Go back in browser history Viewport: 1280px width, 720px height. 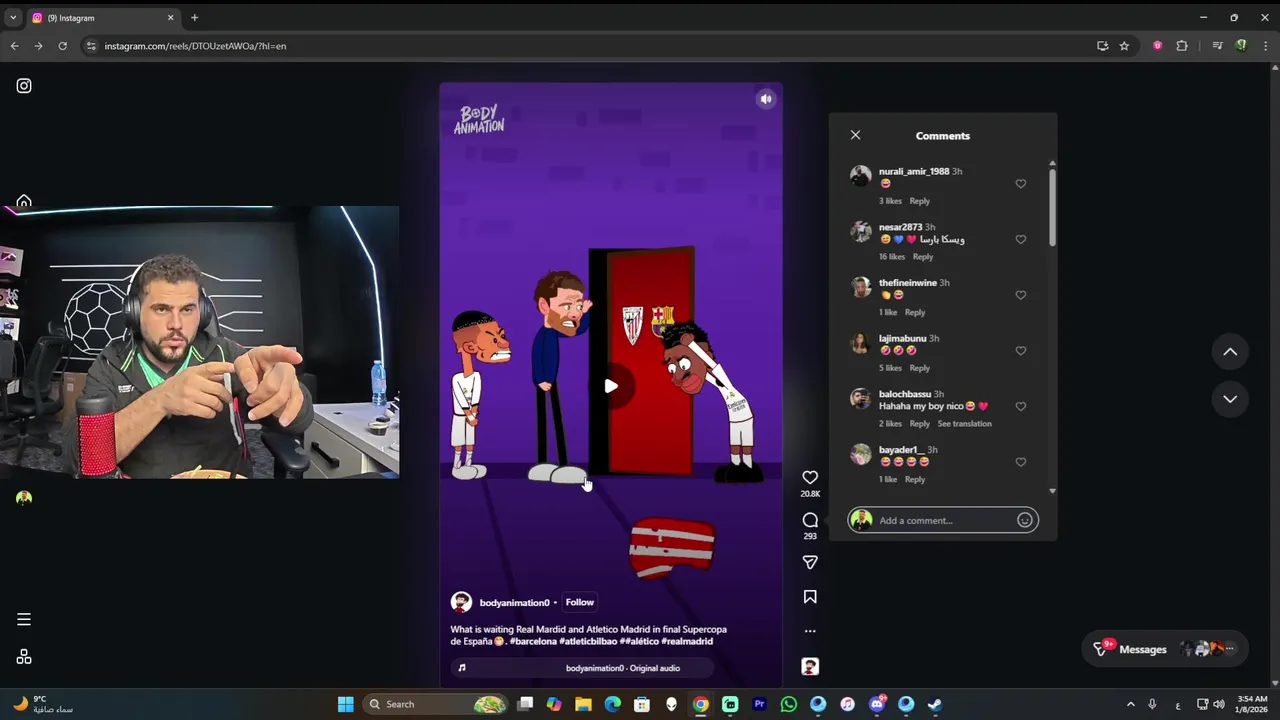(x=14, y=46)
